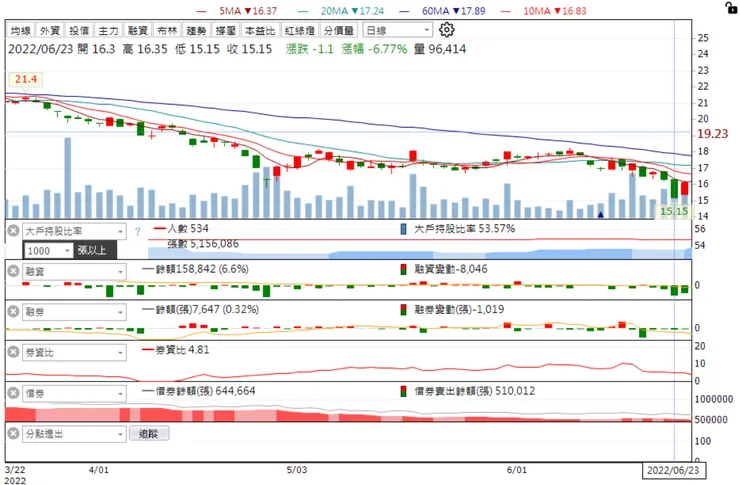The width and height of the screenshot is (740, 485).
Task: Click the 20MA legend entry
Action: click(x=341, y=10)
